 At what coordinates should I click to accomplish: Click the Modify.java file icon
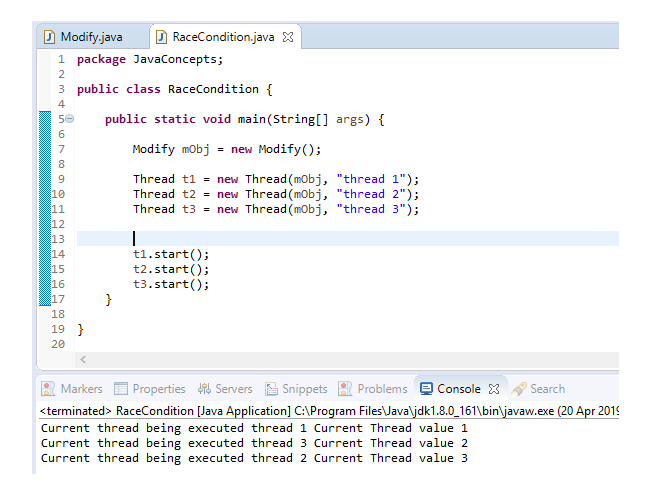(x=50, y=37)
